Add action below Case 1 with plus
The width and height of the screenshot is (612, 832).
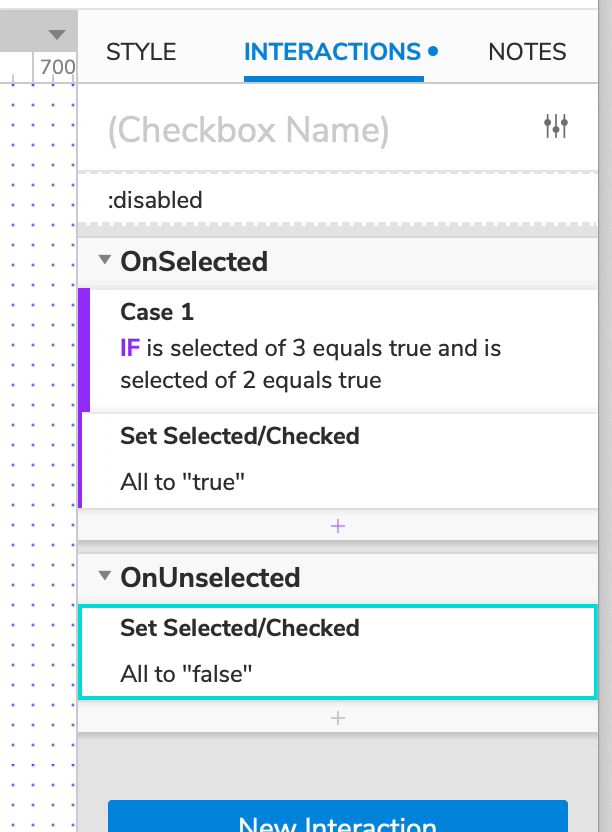338,525
